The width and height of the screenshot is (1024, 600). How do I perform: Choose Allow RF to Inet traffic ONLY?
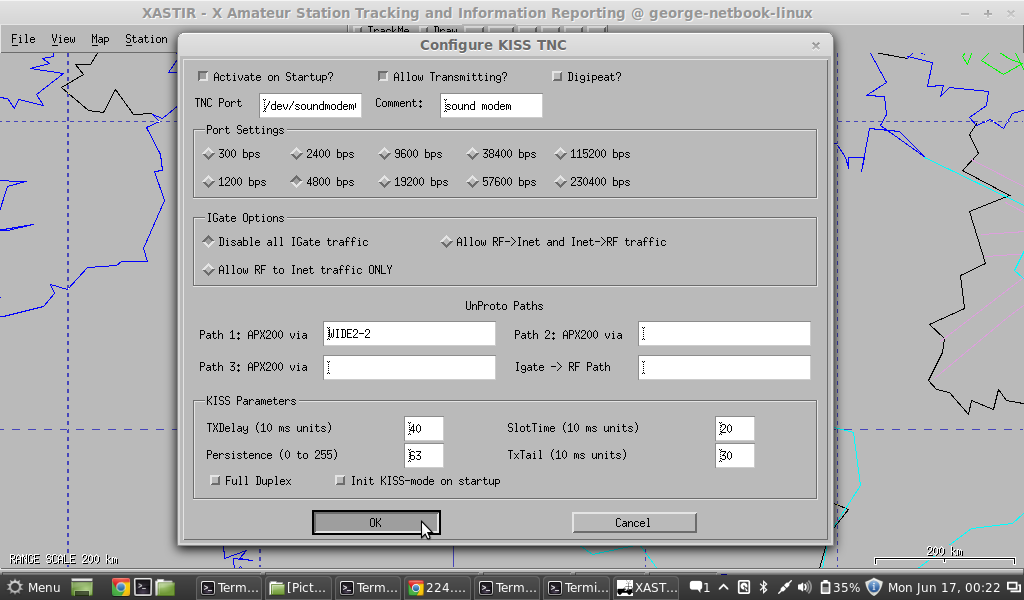click(x=209, y=270)
